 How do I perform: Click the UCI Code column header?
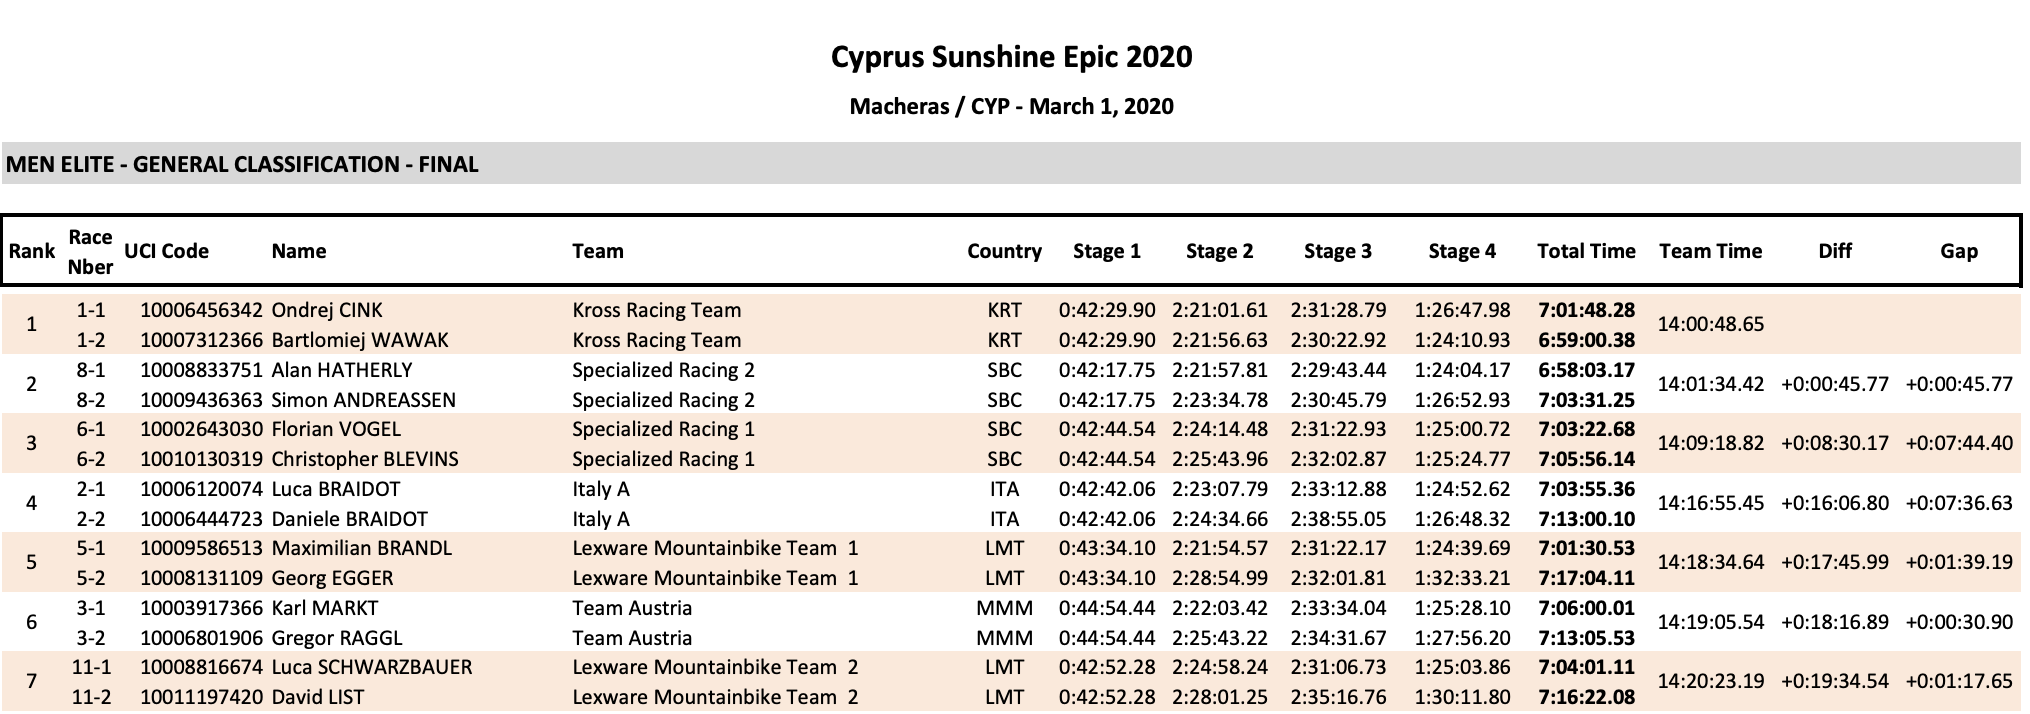167,251
